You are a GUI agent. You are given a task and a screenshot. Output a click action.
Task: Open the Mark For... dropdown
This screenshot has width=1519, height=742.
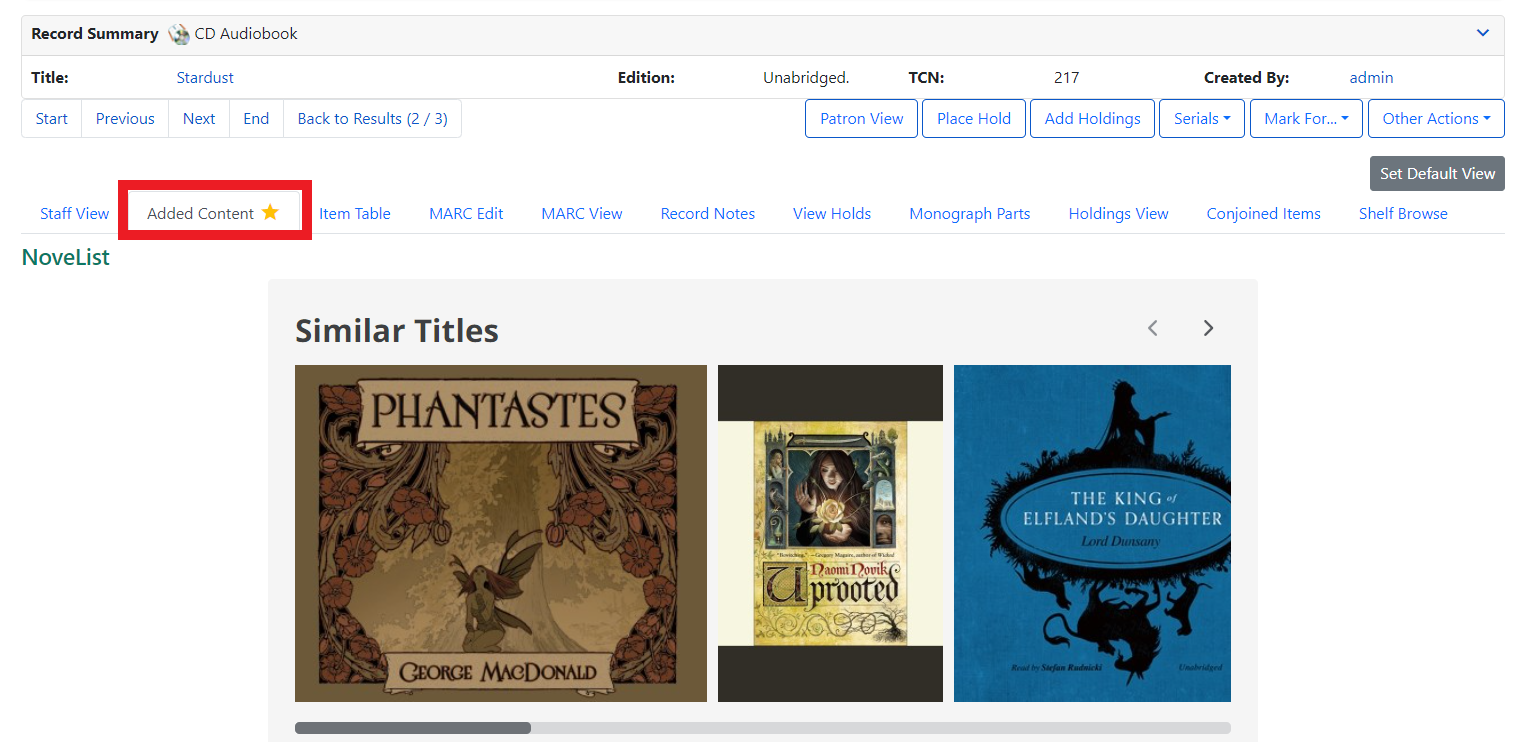[x=1306, y=118]
